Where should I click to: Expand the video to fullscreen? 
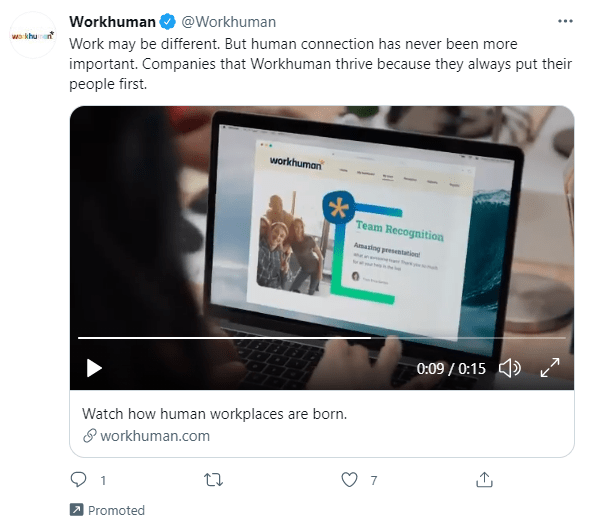coord(550,368)
